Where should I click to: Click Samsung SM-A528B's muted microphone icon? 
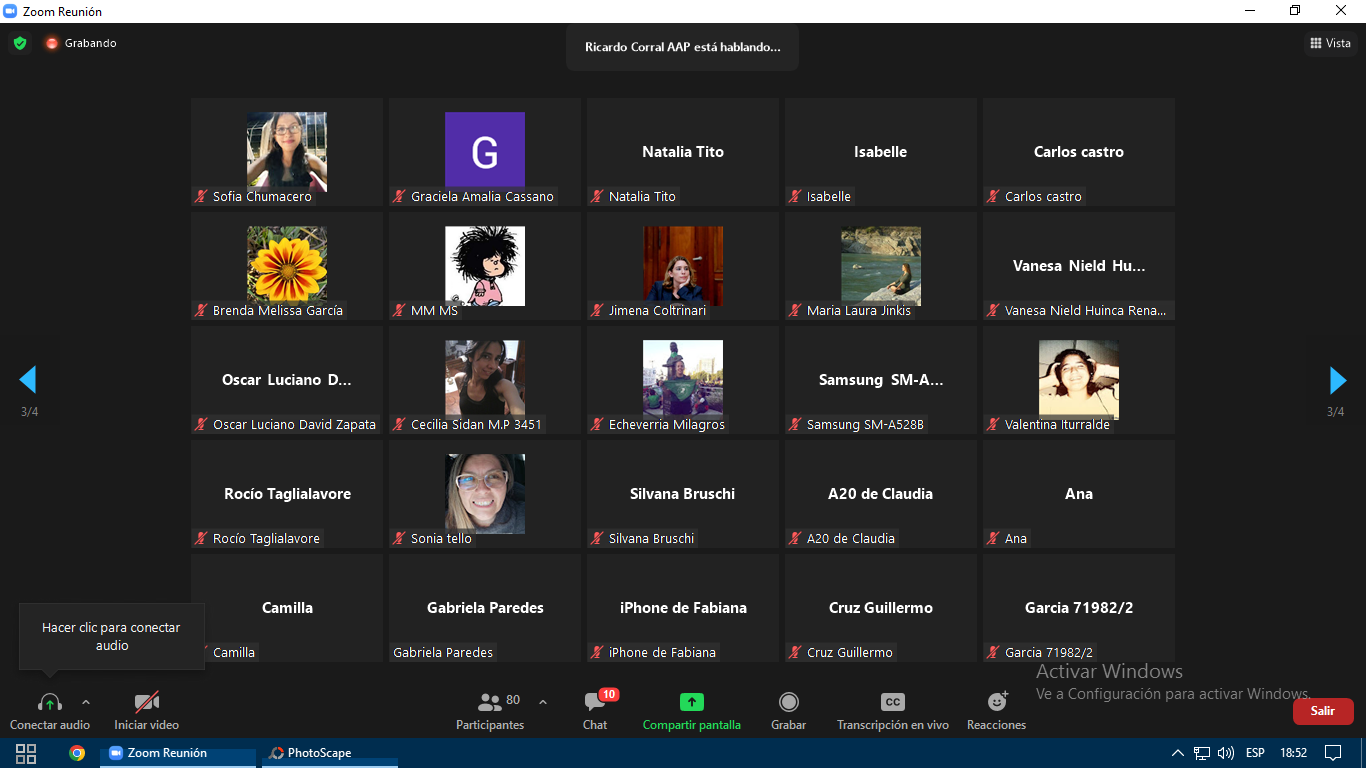point(795,425)
